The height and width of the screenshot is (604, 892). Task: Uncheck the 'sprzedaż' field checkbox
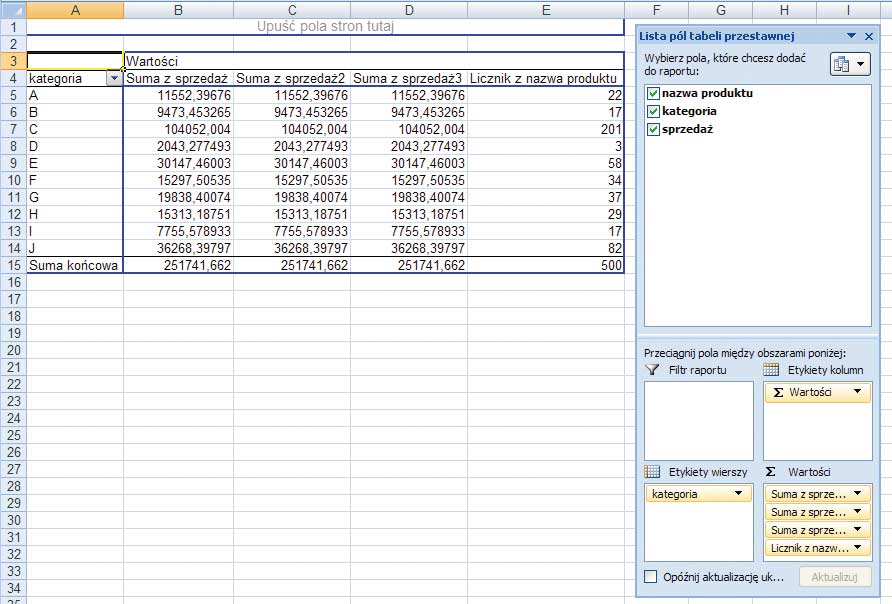[x=654, y=130]
